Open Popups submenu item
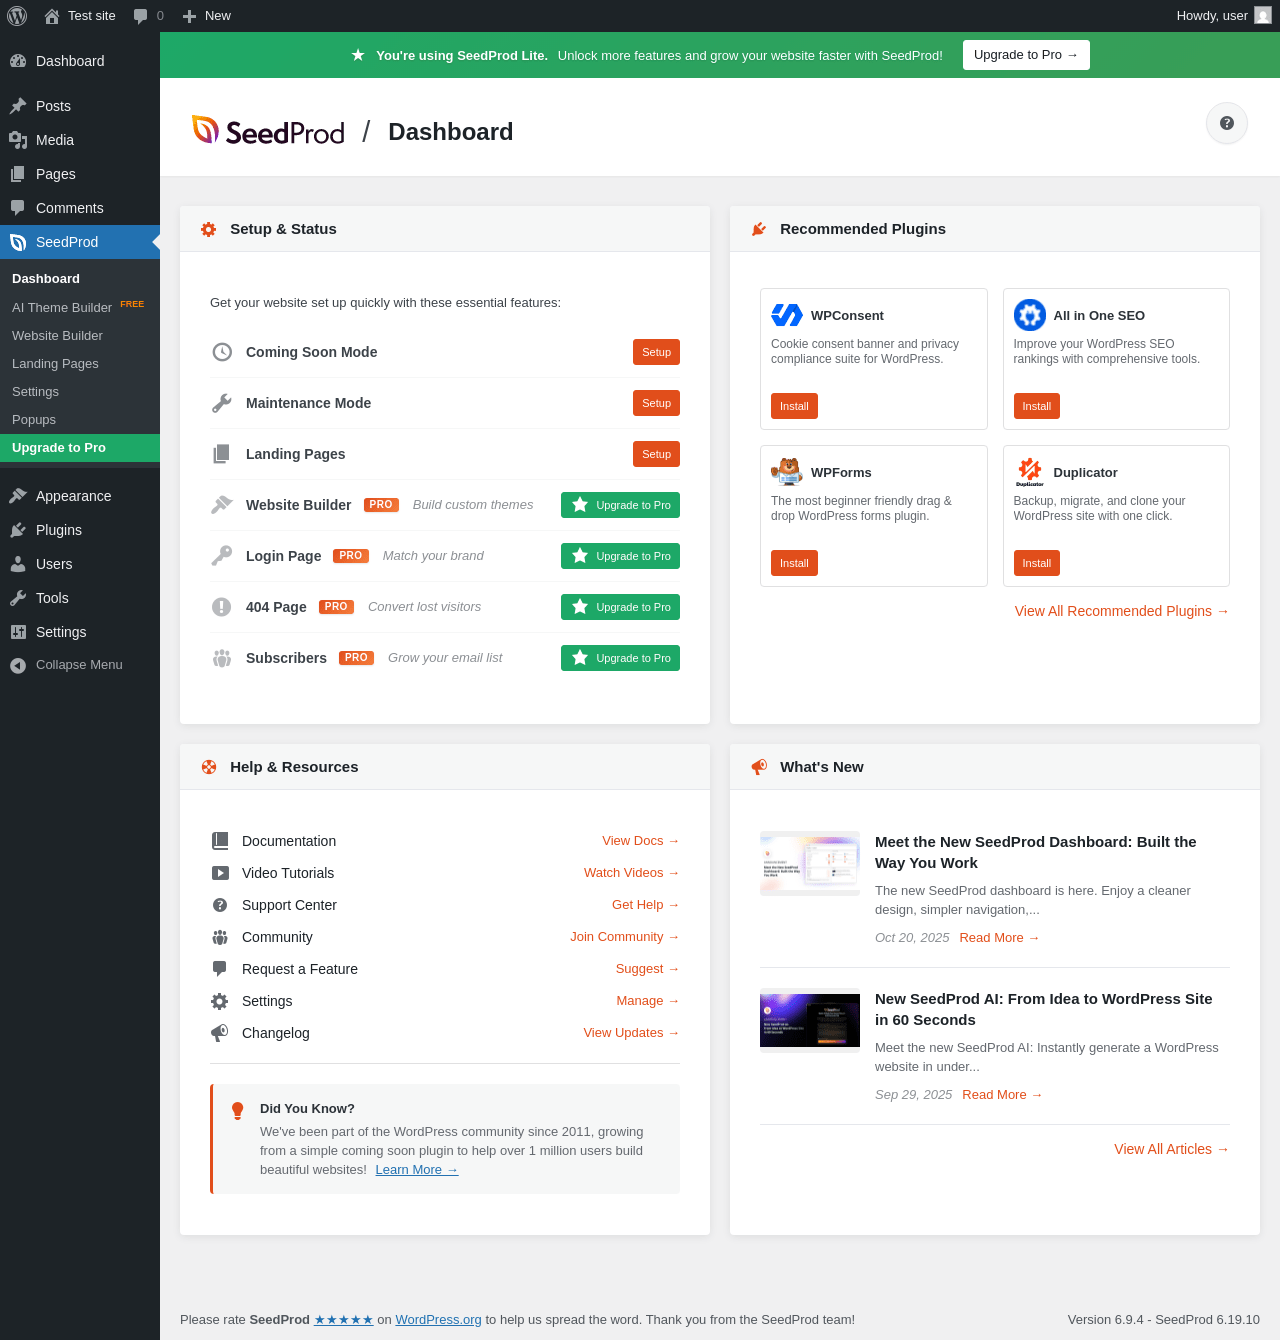 tap(80, 420)
